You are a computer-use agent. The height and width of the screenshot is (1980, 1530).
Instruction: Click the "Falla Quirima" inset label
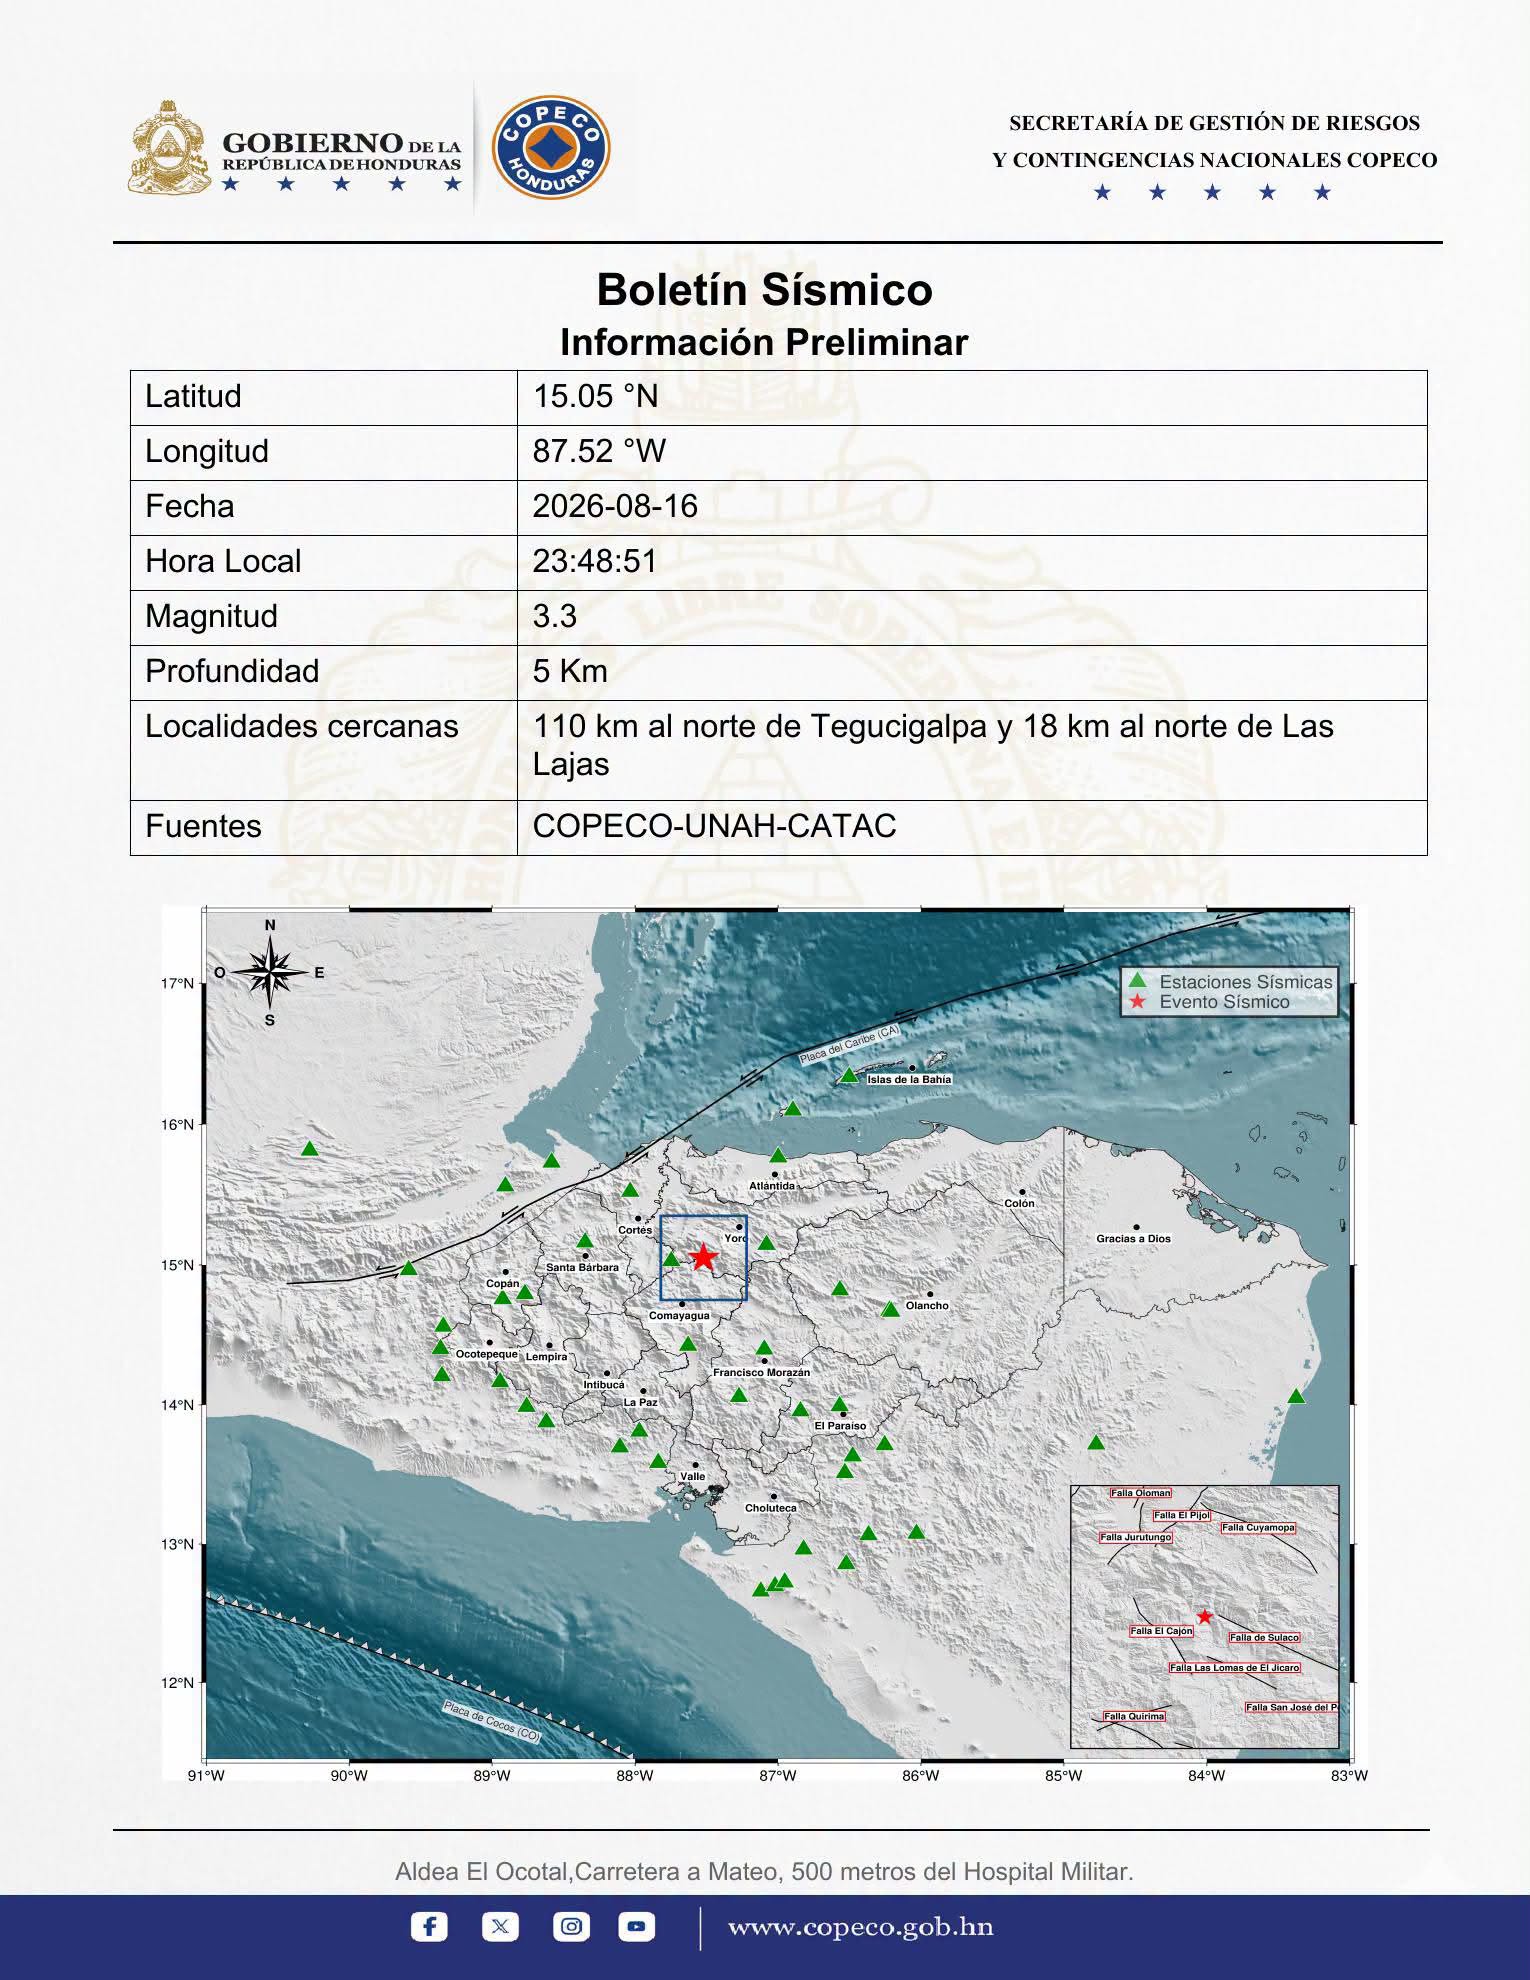coord(1134,1716)
